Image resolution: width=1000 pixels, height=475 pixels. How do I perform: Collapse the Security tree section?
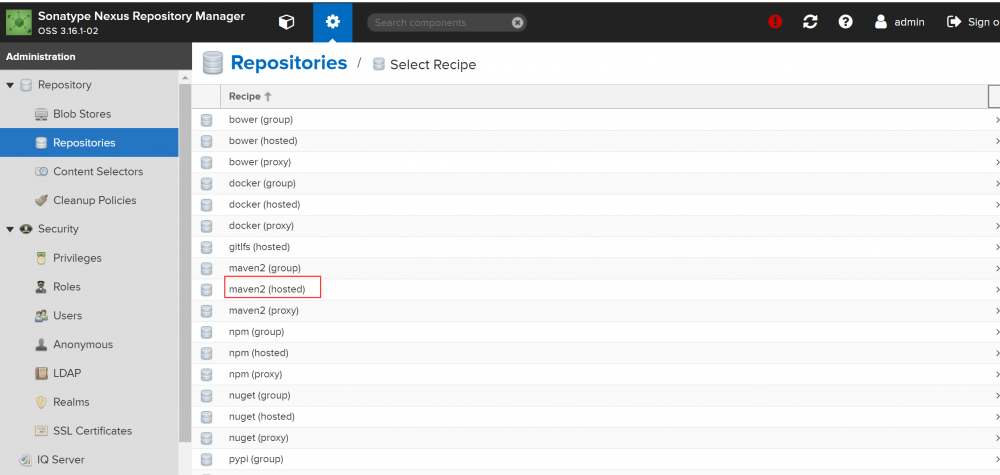point(10,230)
